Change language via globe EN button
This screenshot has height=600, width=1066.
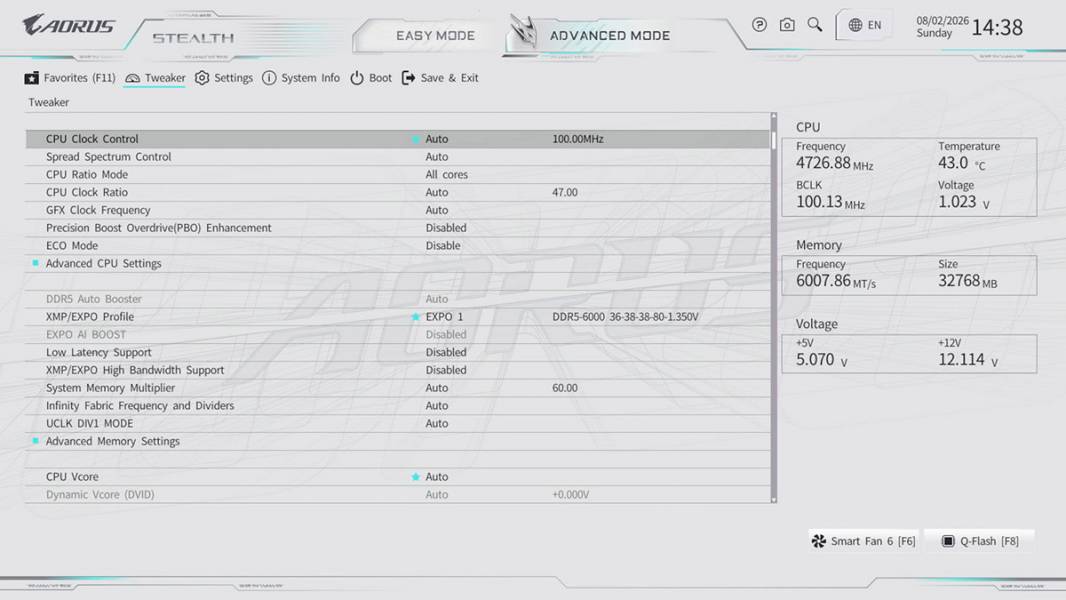click(865, 25)
